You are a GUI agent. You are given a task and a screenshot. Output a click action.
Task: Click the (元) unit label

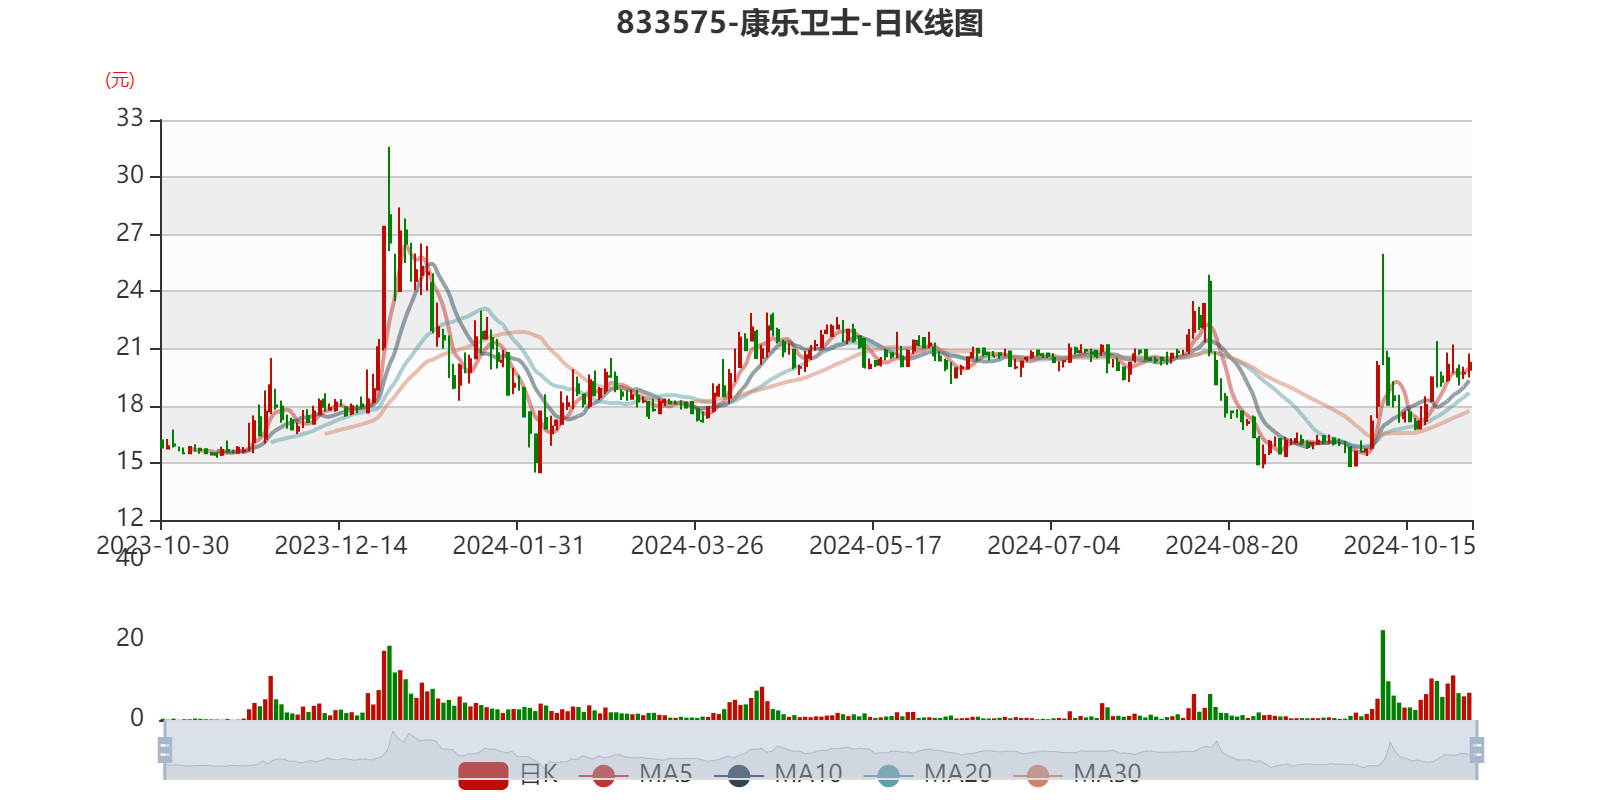coord(120,80)
